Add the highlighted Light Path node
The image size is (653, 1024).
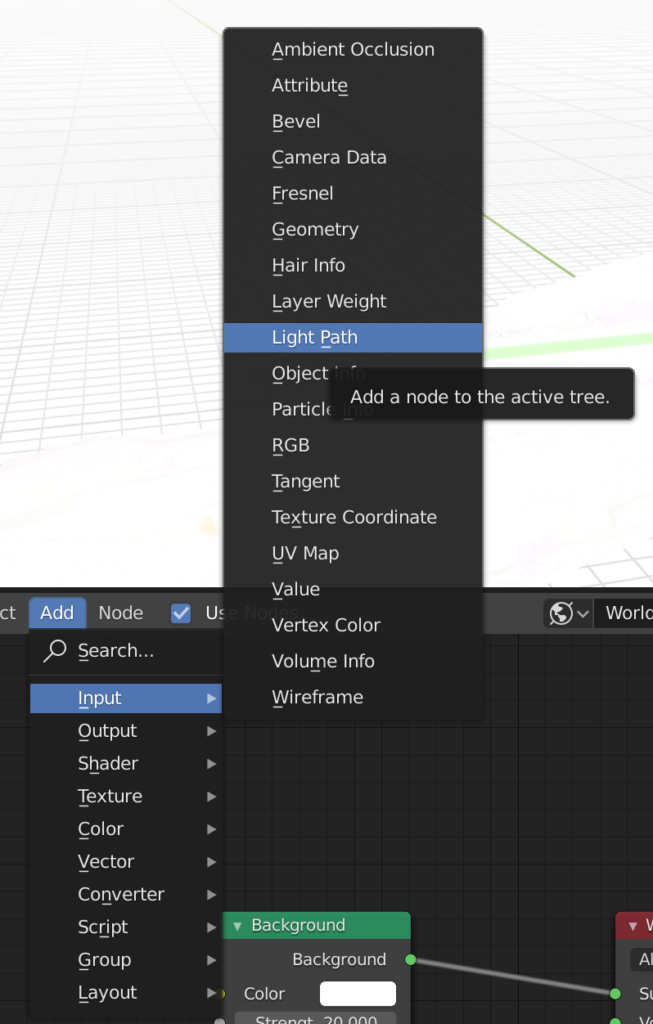353,338
